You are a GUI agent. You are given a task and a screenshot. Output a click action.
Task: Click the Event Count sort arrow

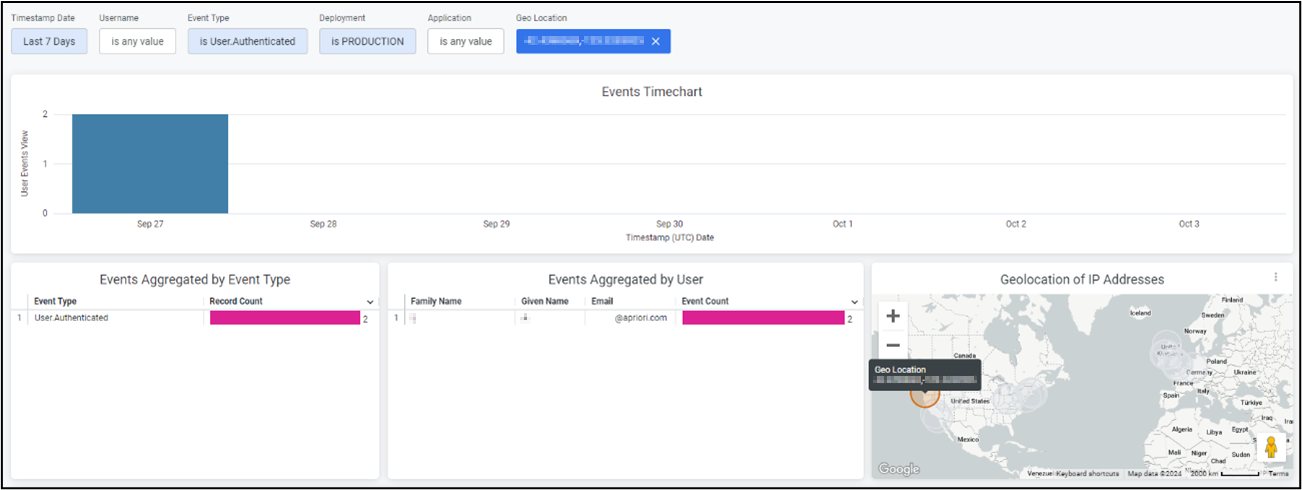pyautogui.click(x=854, y=302)
